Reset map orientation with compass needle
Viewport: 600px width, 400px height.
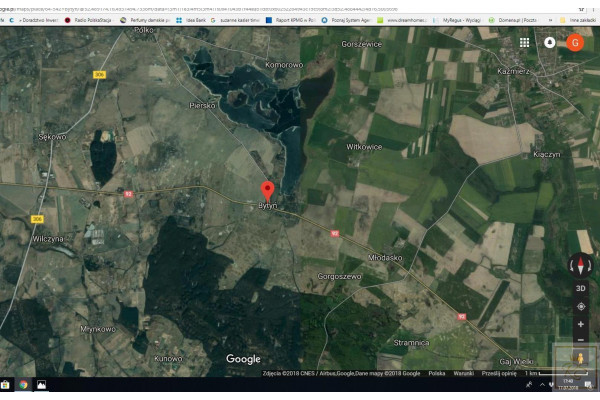pyautogui.click(x=580, y=265)
